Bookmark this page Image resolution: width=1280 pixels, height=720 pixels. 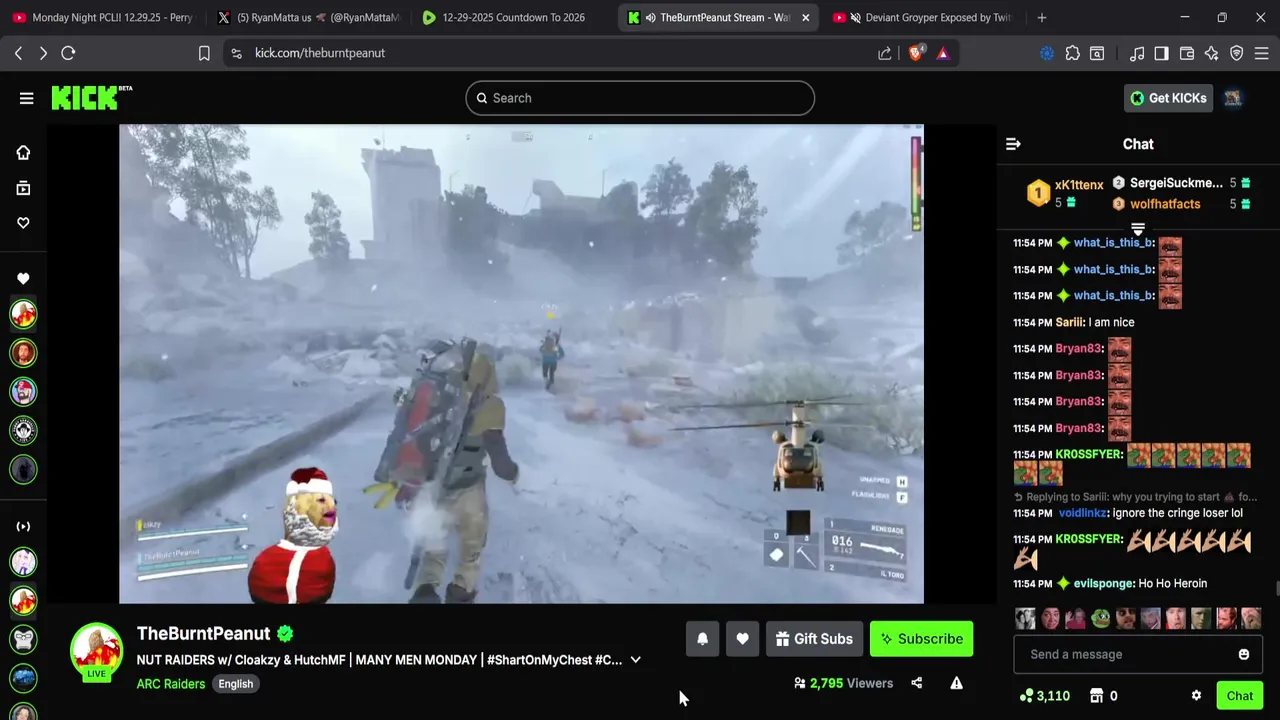pyautogui.click(x=204, y=53)
